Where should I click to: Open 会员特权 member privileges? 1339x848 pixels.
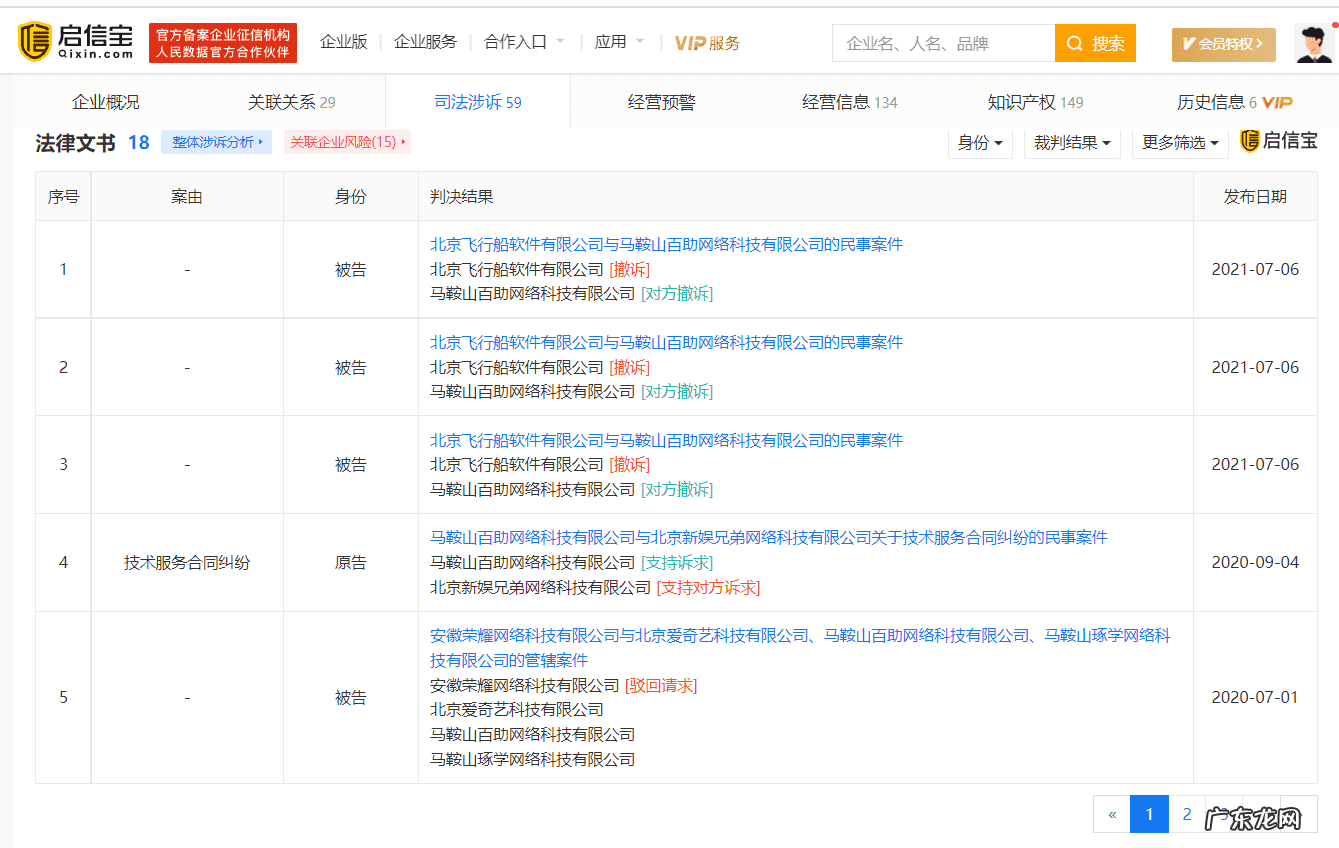point(1222,44)
